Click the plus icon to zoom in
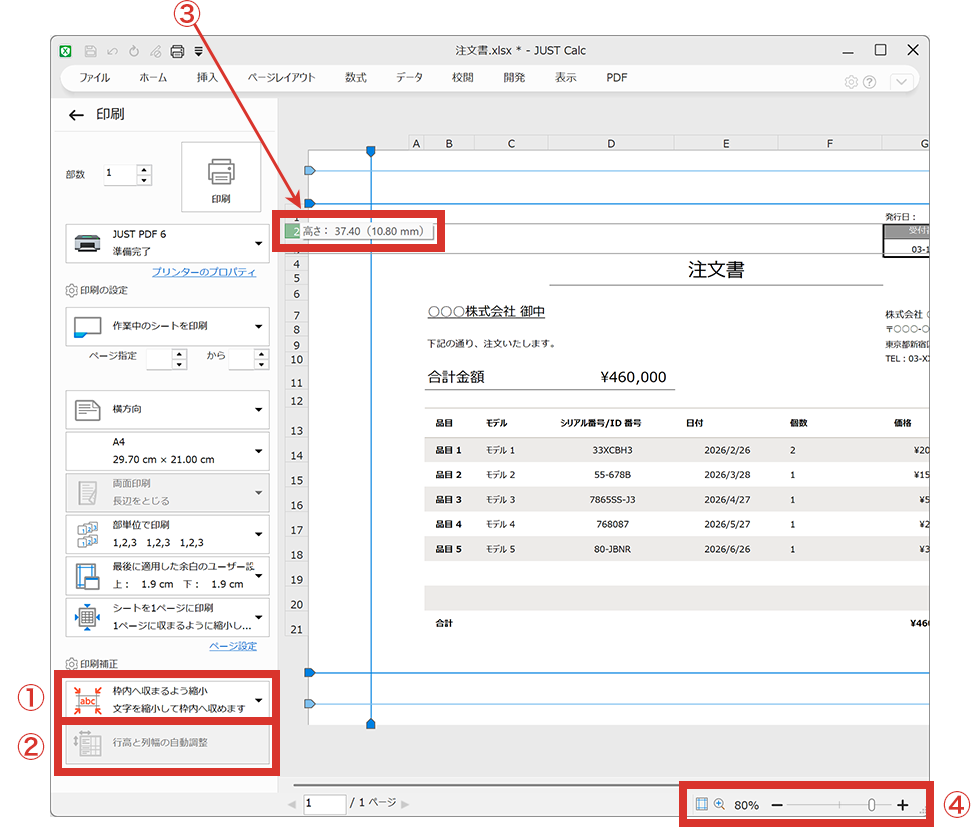 pyautogui.click(x=902, y=805)
